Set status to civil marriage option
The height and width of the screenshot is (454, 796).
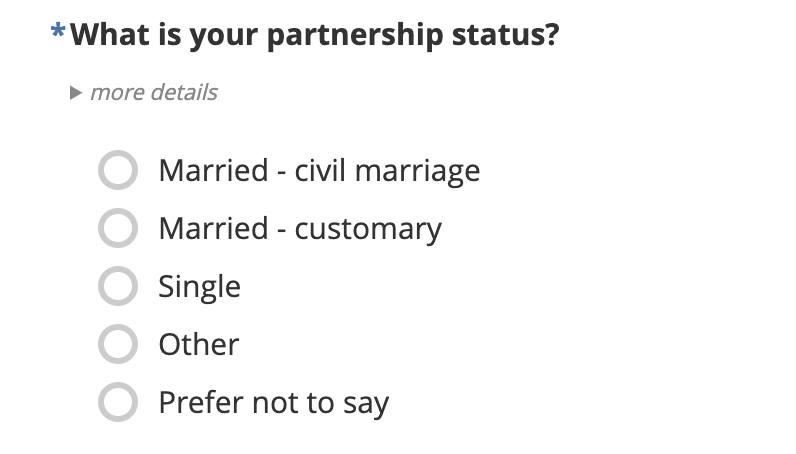pos(118,170)
